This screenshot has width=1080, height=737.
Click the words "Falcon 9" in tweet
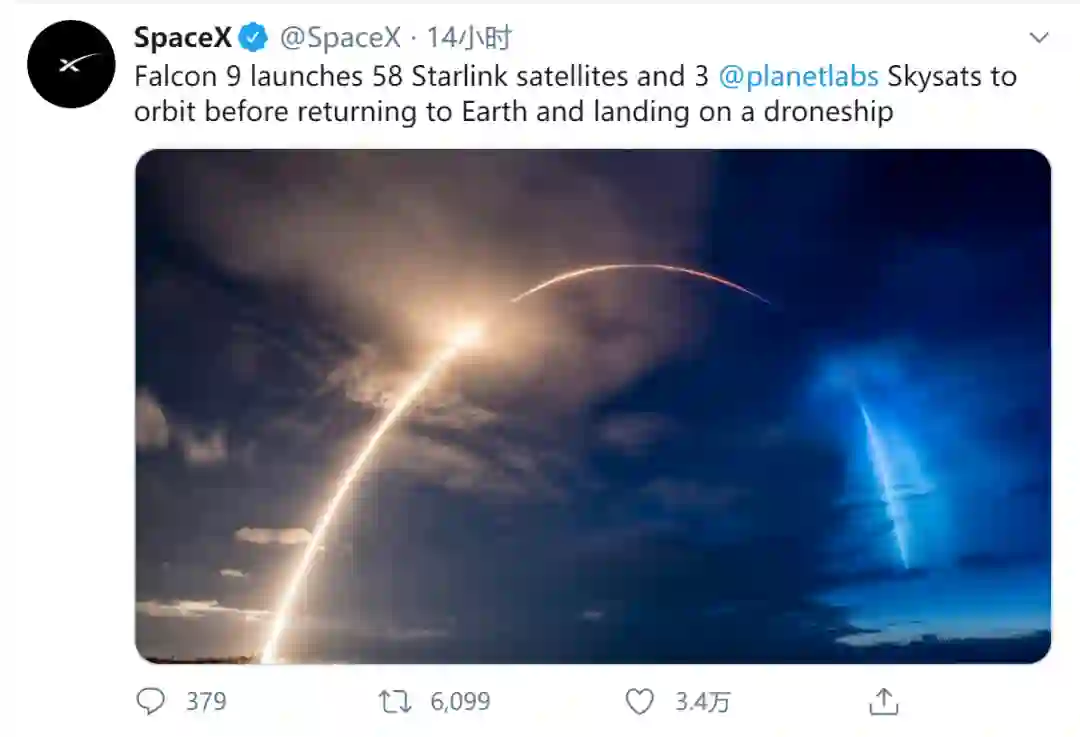coord(188,76)
